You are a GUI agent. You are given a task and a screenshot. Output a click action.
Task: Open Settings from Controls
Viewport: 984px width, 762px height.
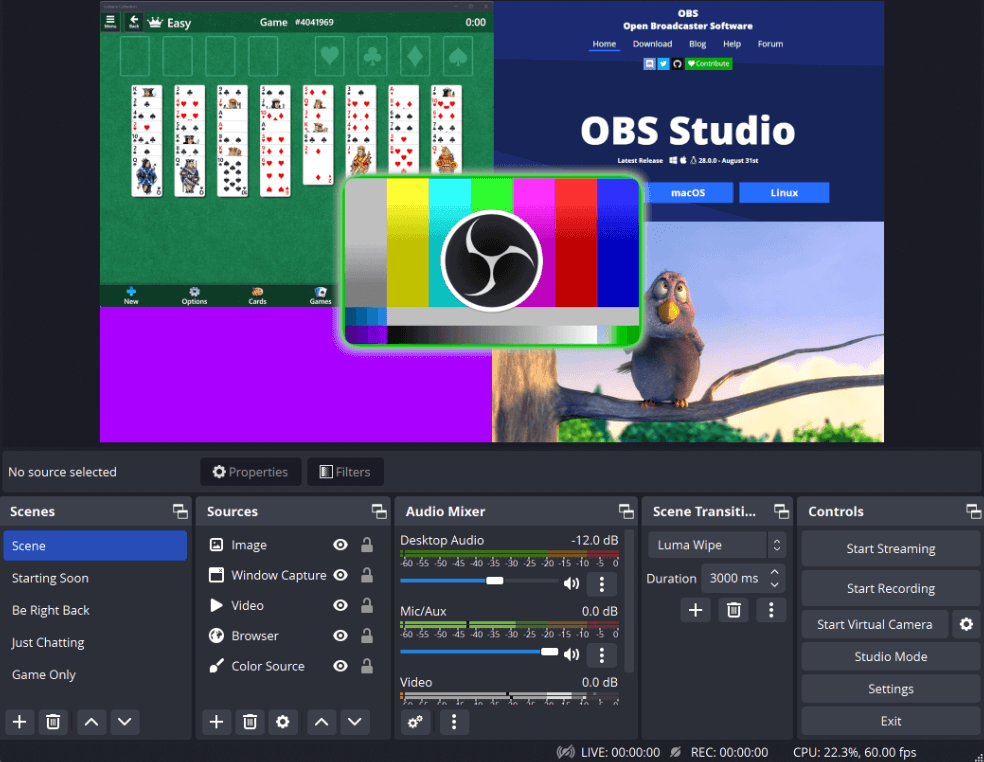click(x=890, y=689)
